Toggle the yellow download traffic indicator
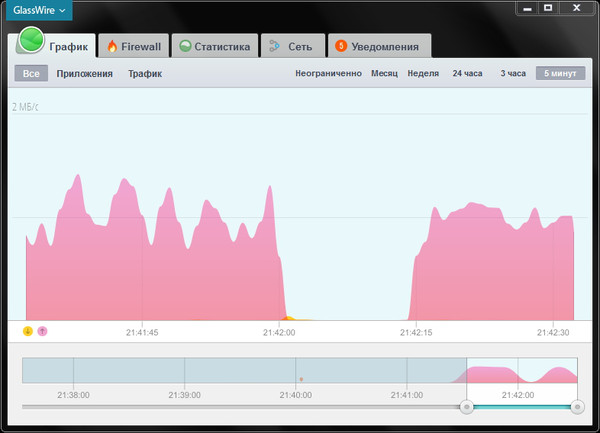600x433 pixels. 28,331
